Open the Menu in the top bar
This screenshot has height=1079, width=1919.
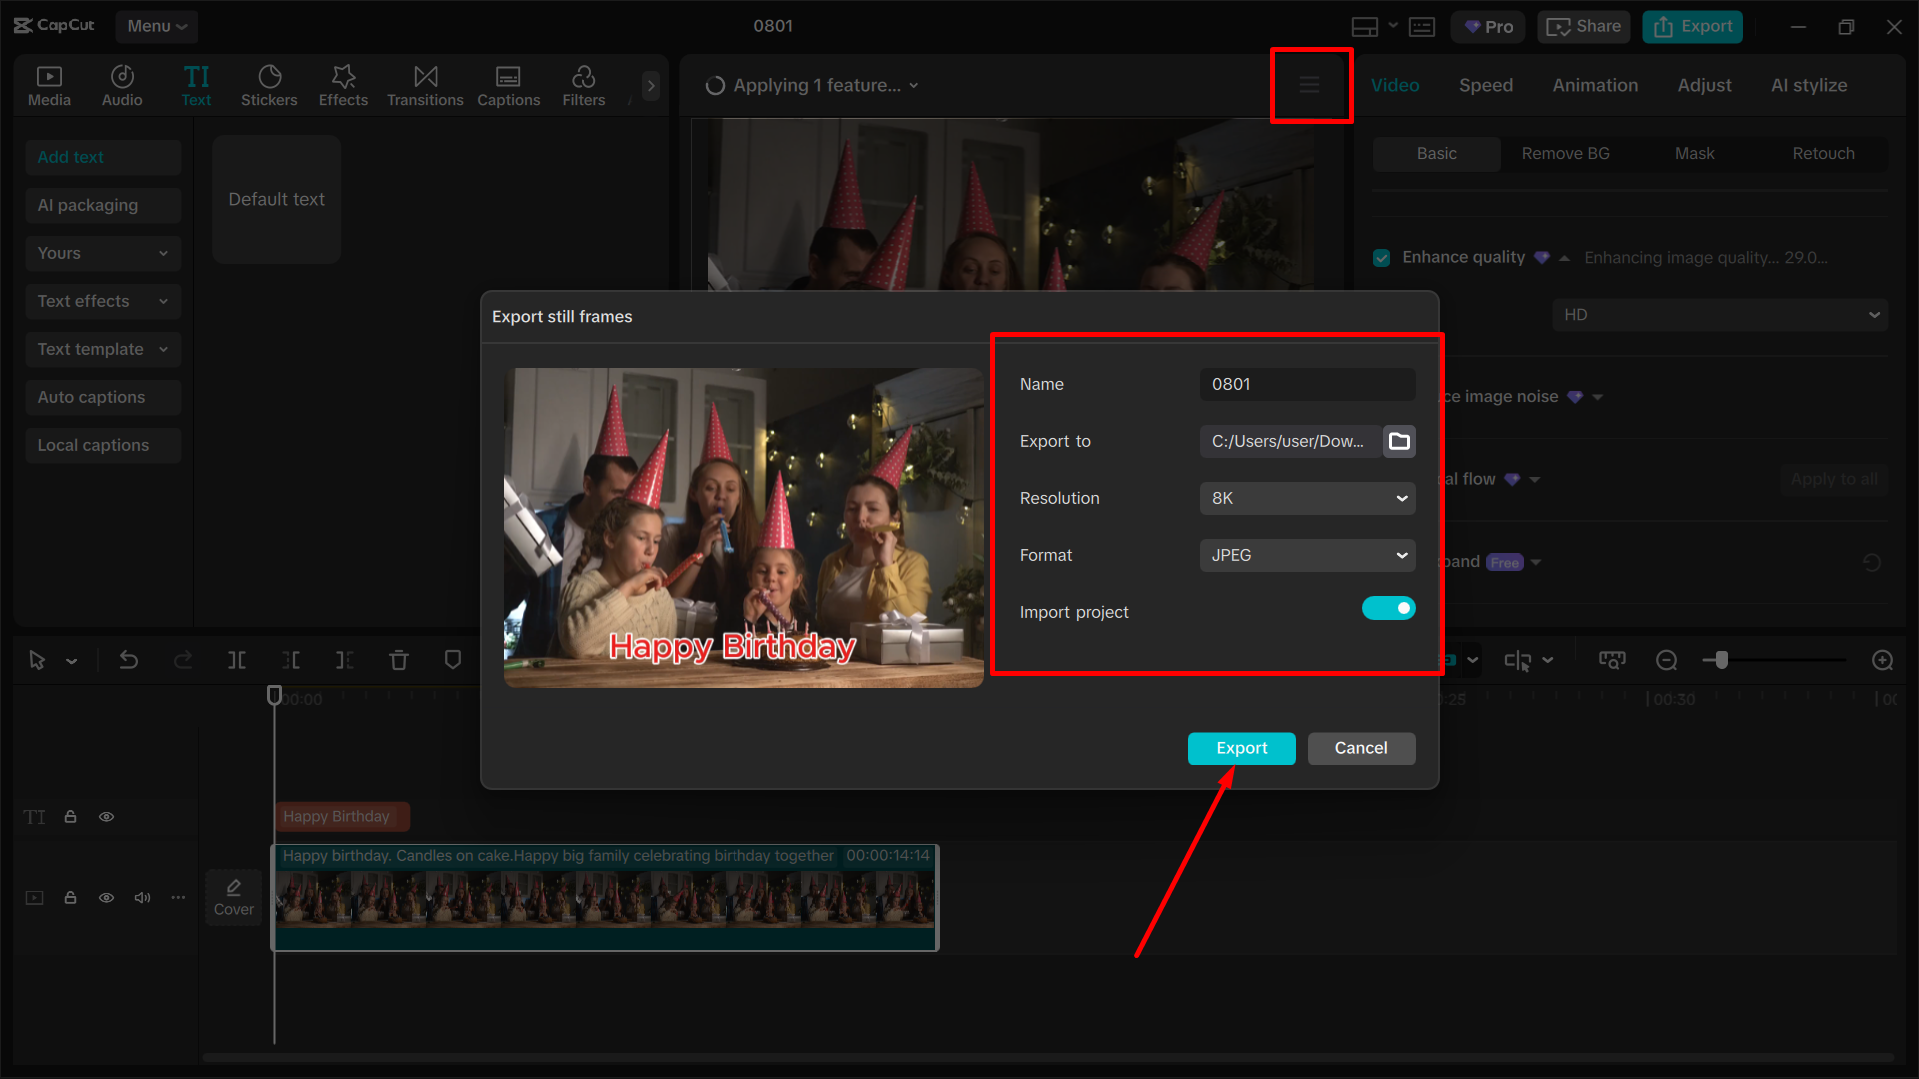156,26
